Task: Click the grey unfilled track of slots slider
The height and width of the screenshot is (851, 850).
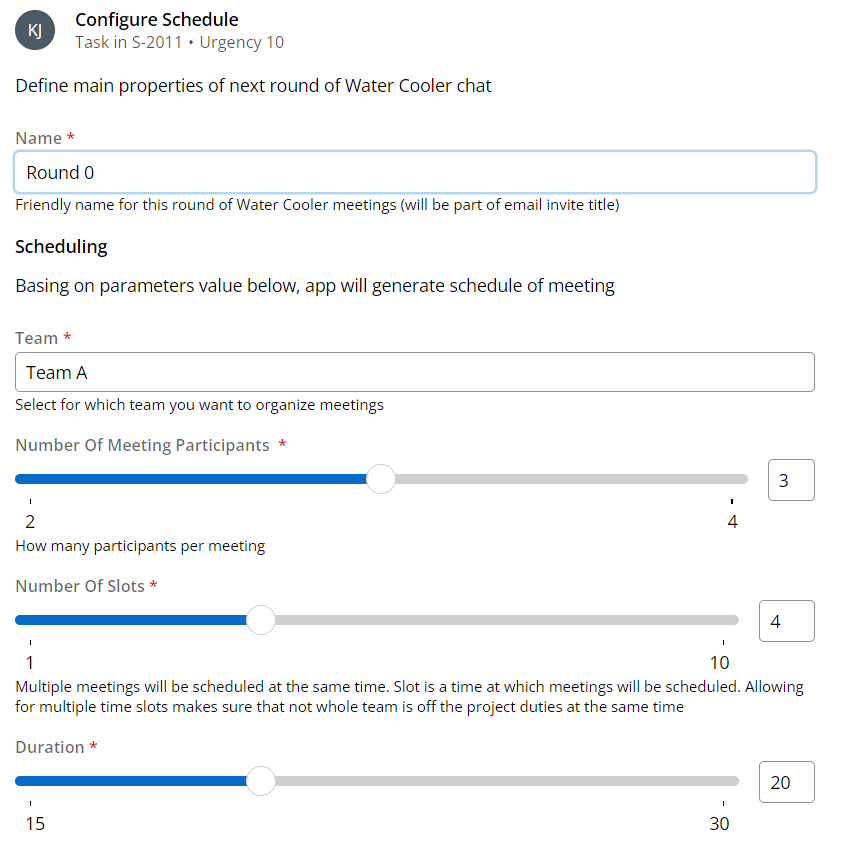Action: click(500, 620)
